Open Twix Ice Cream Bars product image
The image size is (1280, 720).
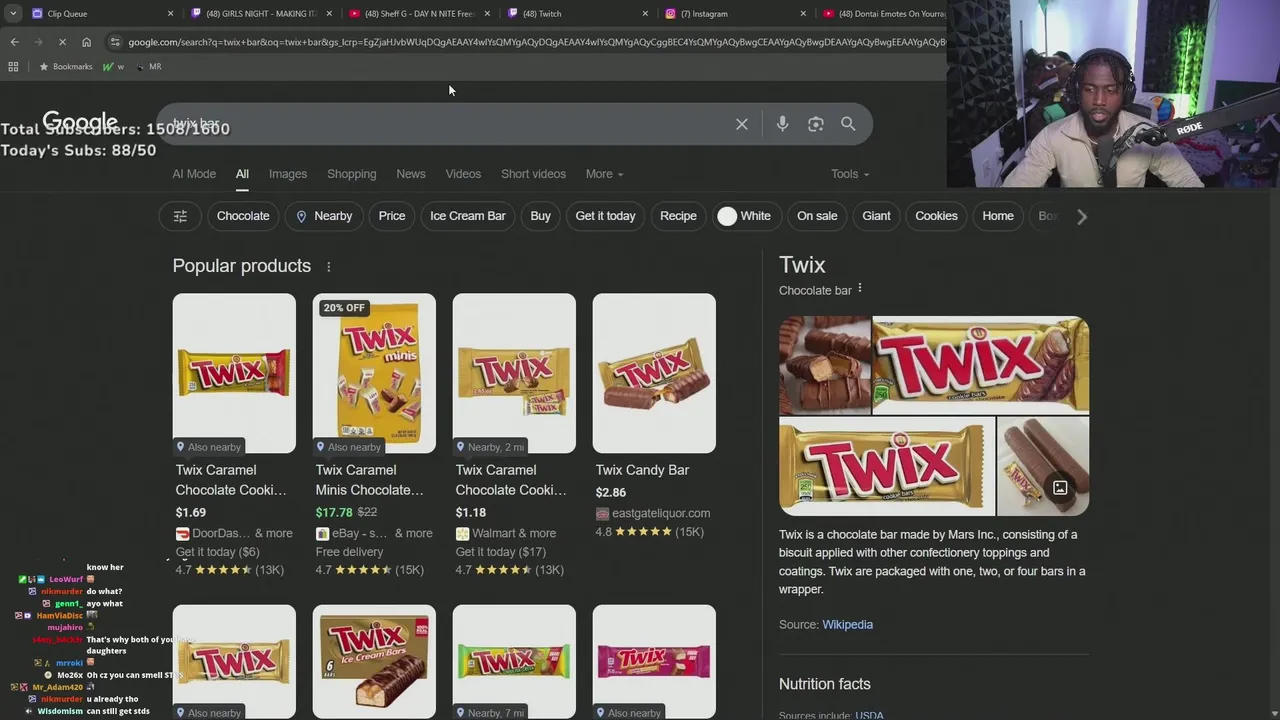[x=374, y=661]
